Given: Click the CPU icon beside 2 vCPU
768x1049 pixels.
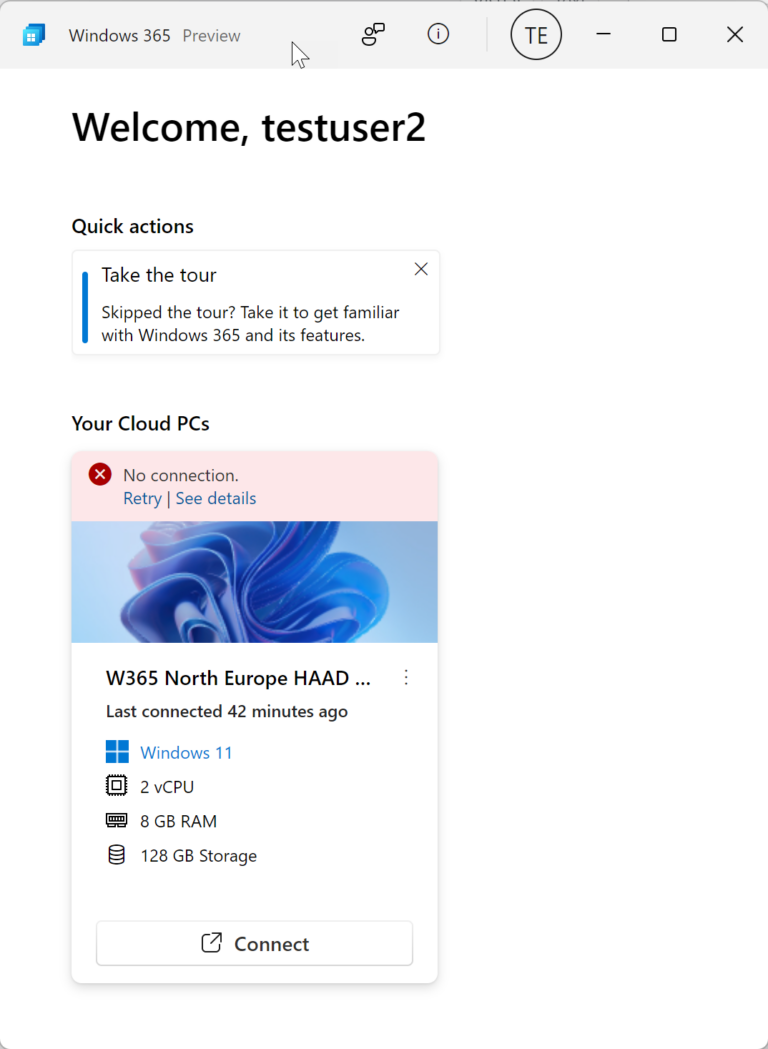Looking at the screenshot, I should coord(117,786).
